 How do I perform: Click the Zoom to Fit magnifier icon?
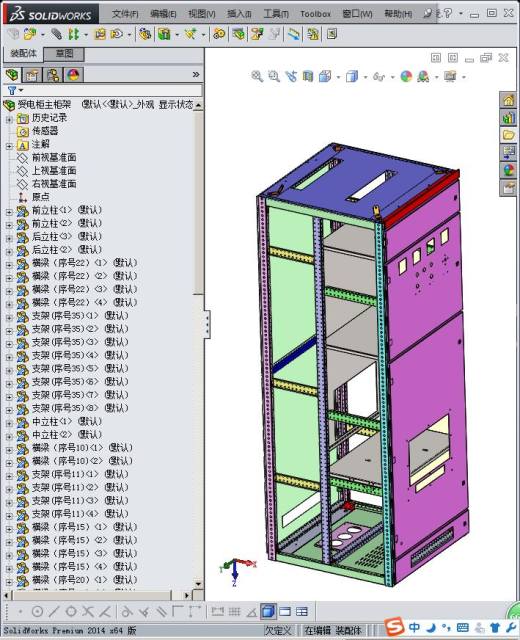click(257, 76)
